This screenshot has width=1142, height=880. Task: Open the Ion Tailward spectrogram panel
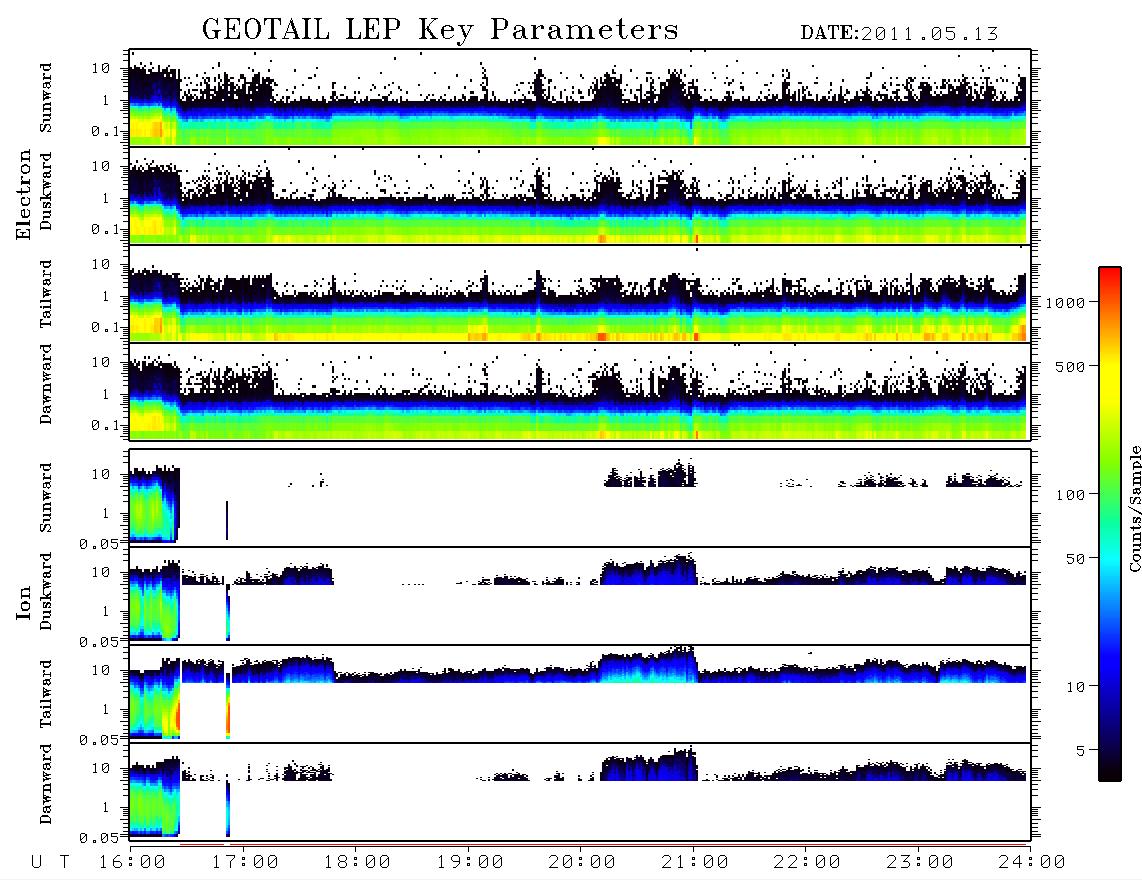(x=580, y=694)
